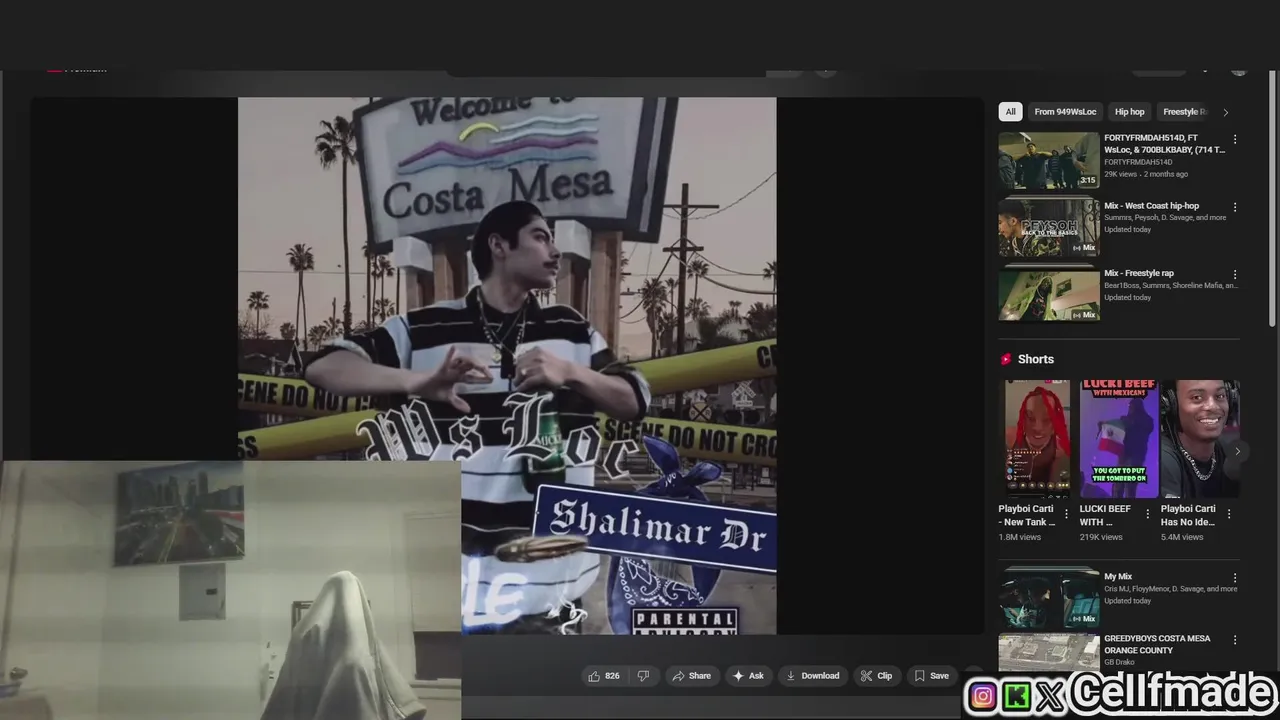This screenshot has height=720, width=1280.
Task: Click 5.4M views text
Action: pyautogui.click(x=1182, y=537)
